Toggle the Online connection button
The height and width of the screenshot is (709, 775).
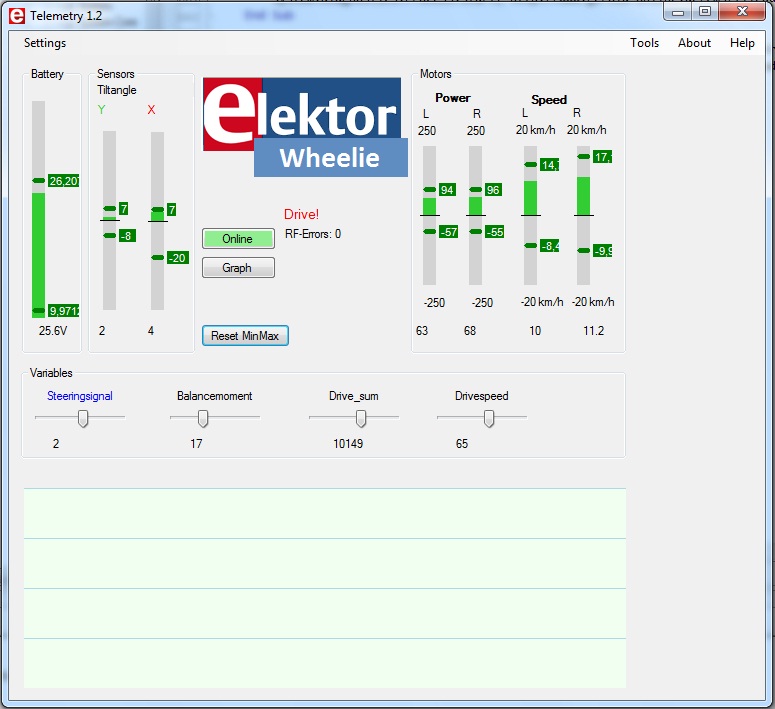(238, 239)
